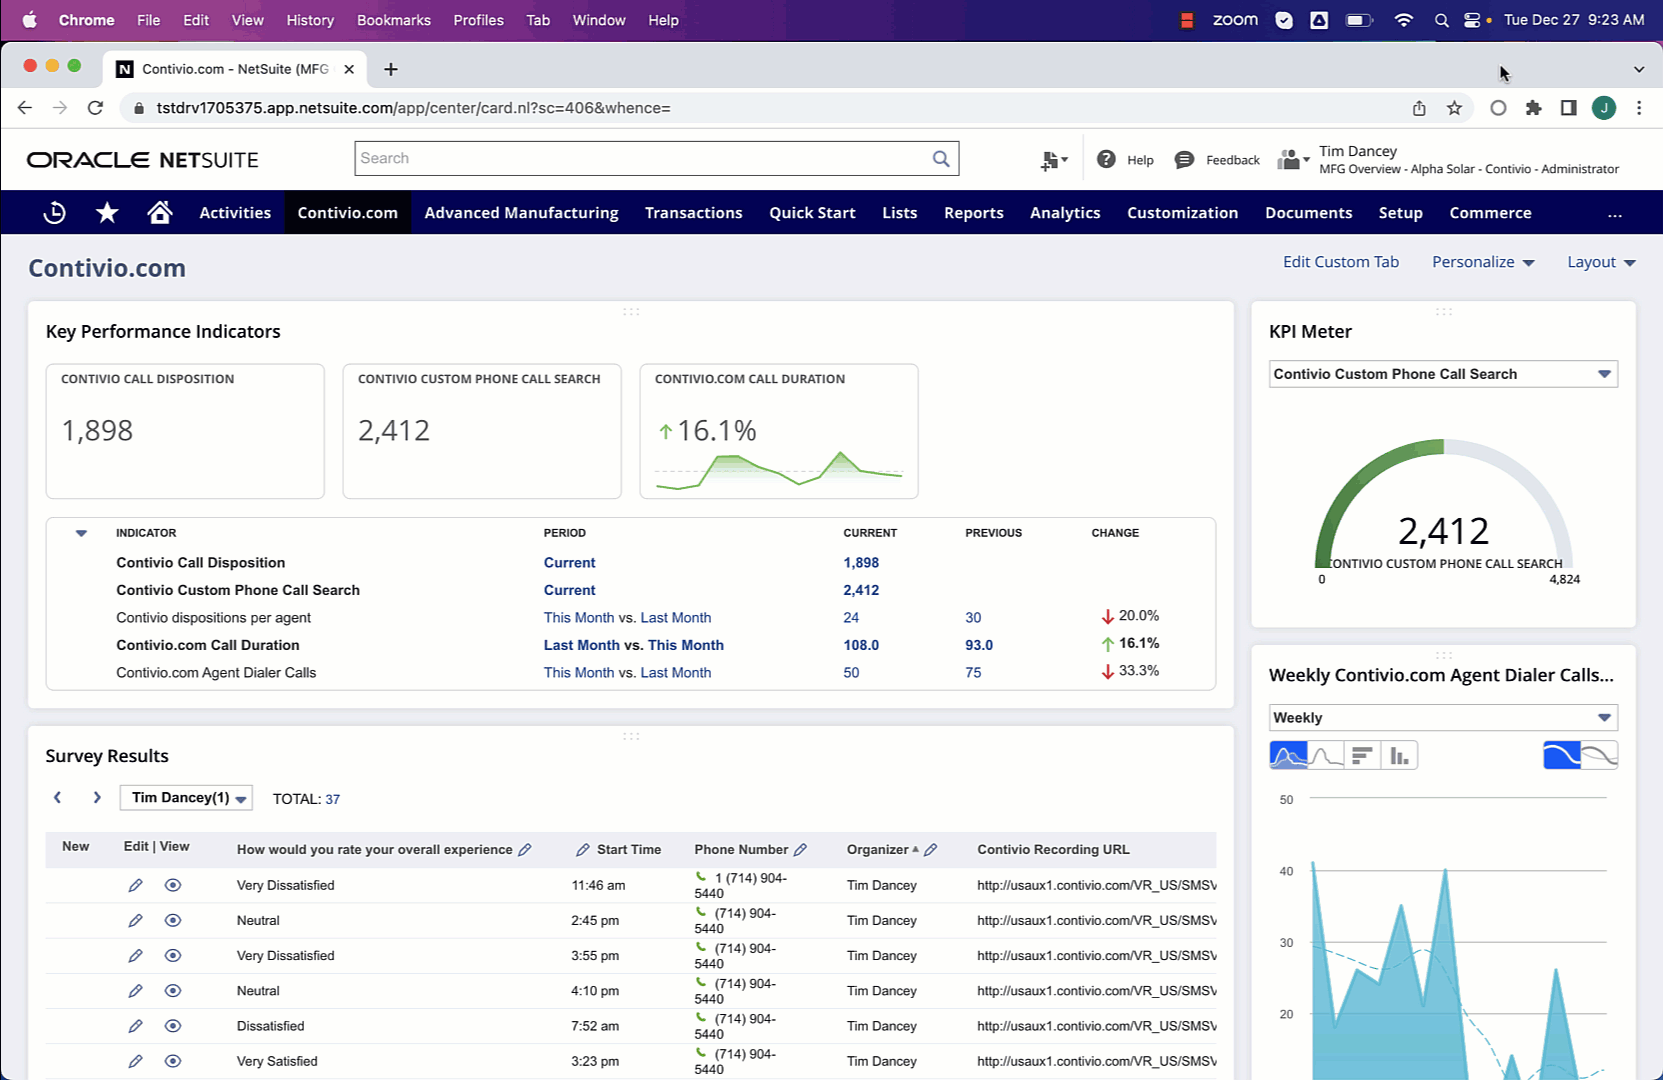Expand the KPI Meter selection dropdown
Screen dimensions: 1663x1080
(1604, 374)
